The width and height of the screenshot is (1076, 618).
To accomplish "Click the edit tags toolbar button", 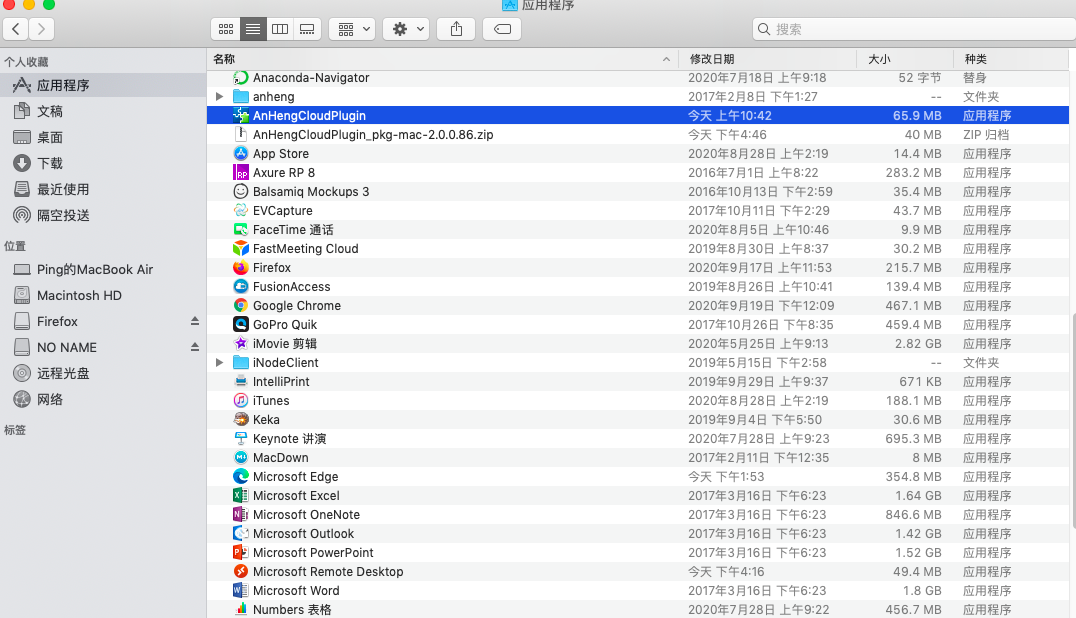I will (x=502, y=29).
